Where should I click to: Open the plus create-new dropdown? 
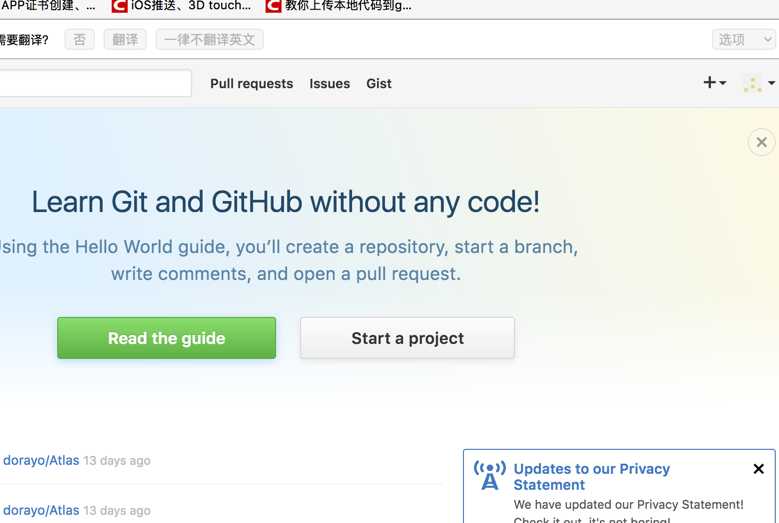(x=715, y=82)
